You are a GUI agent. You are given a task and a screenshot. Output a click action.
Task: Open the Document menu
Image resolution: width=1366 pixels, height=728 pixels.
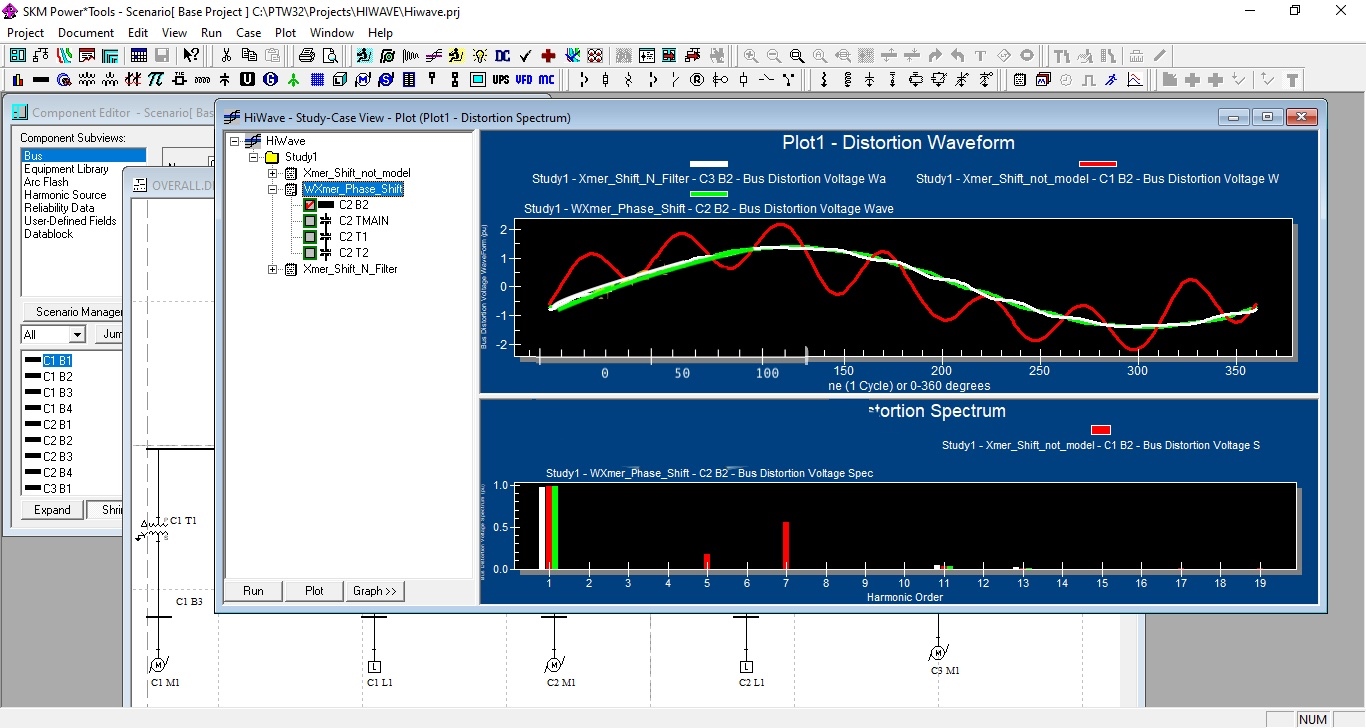coord(86,32)
